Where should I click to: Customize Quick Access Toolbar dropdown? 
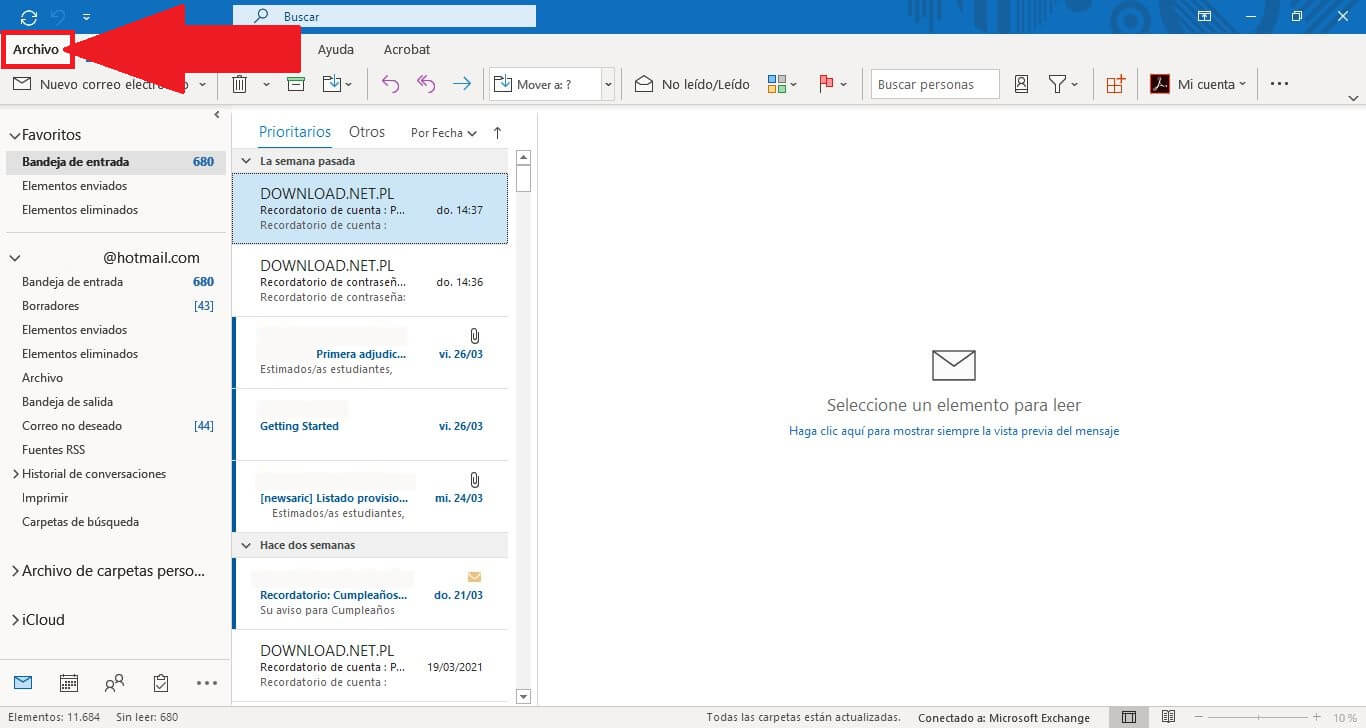[x=86, y=17]
